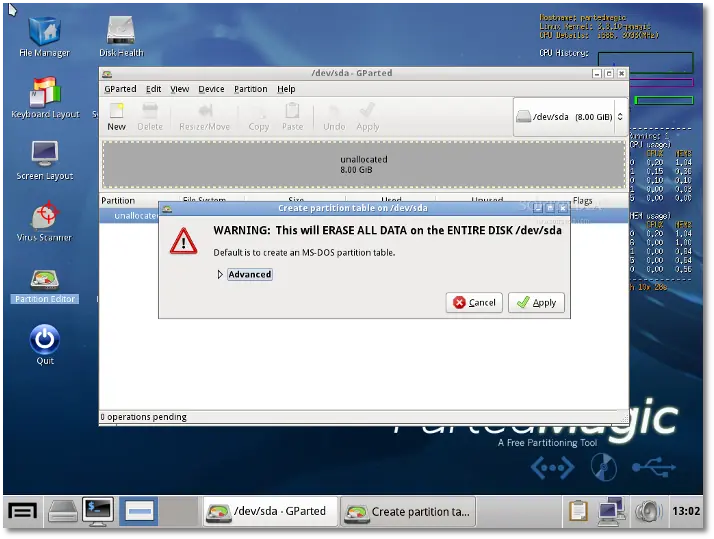The height and width of the screenshot is (539, 714).
Task: Click the volume speaker icon in tray
Action: pyautogui.click(x=648, y=512)
